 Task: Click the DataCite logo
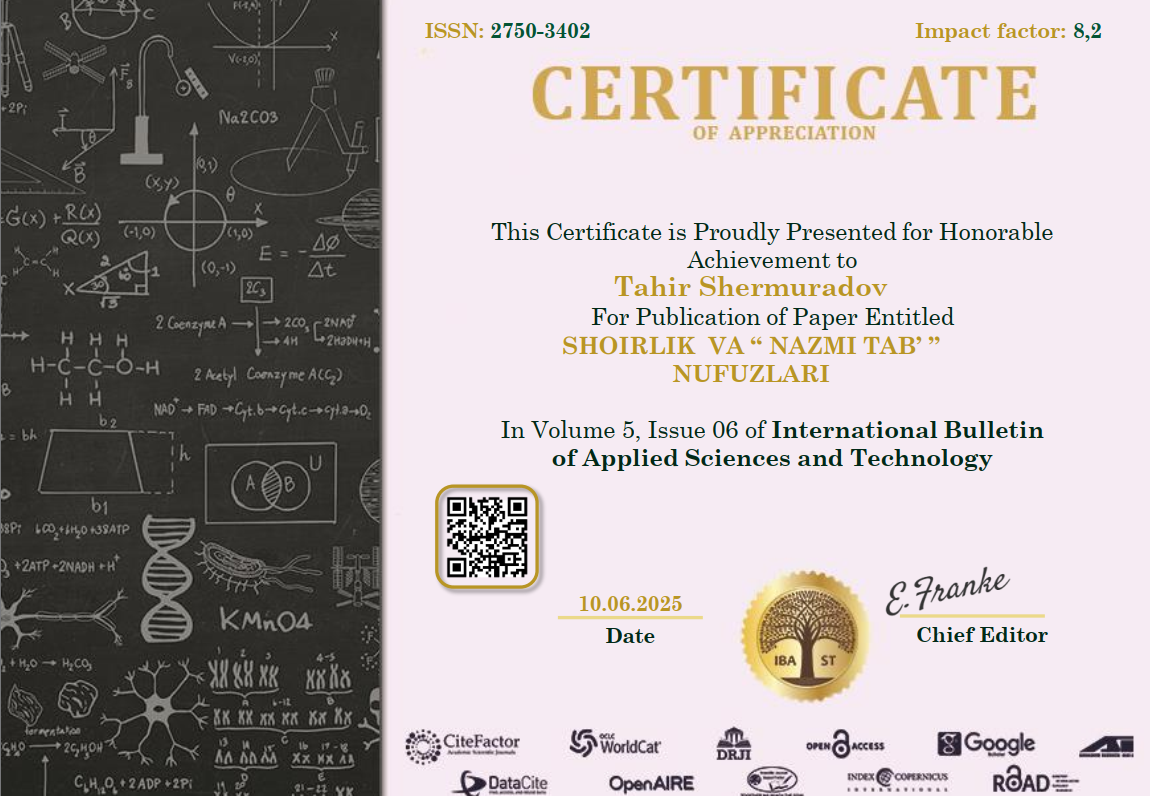500,783
